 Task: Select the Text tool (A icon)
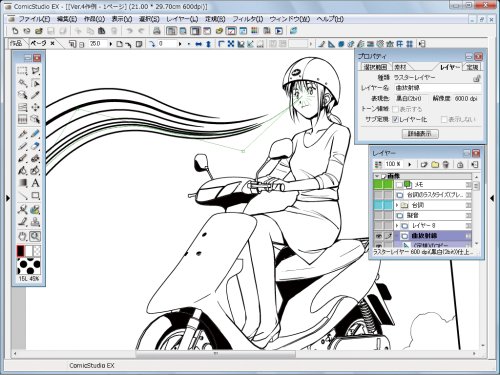pyautogui.click(x=35, y=183)
